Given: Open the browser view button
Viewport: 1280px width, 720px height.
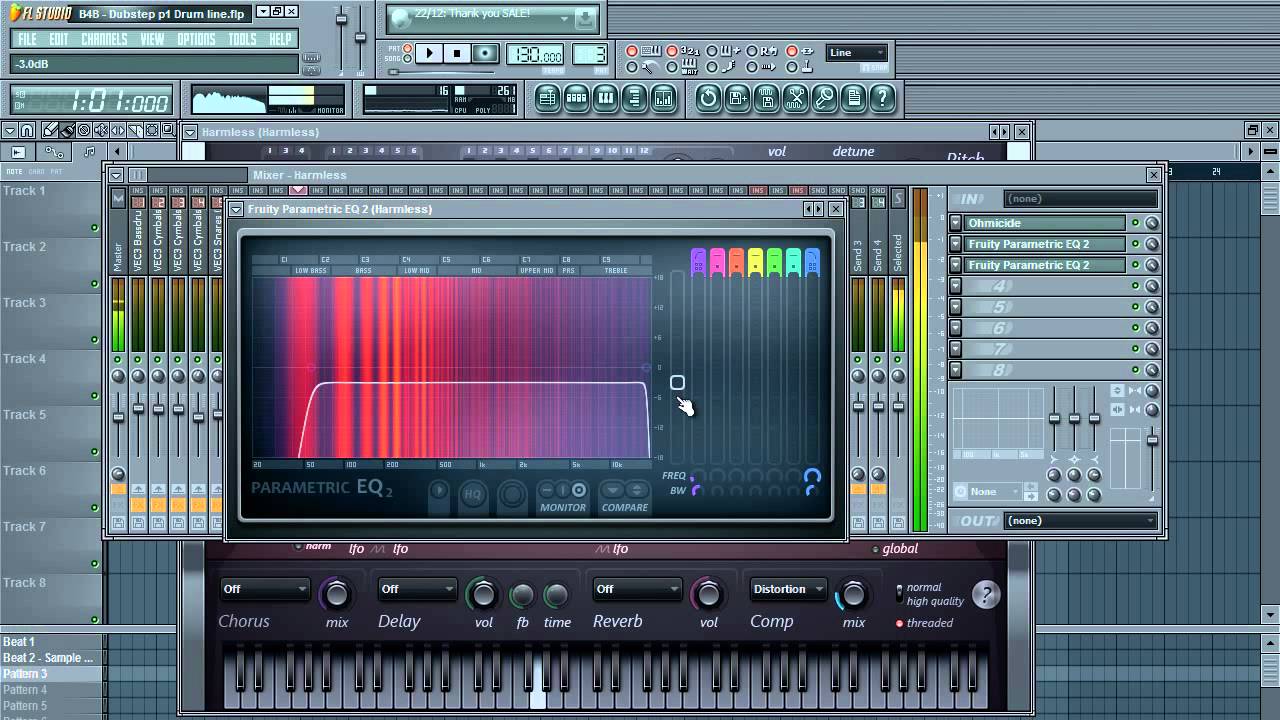Looking at the screenshot, I should (x=634, y=98).
